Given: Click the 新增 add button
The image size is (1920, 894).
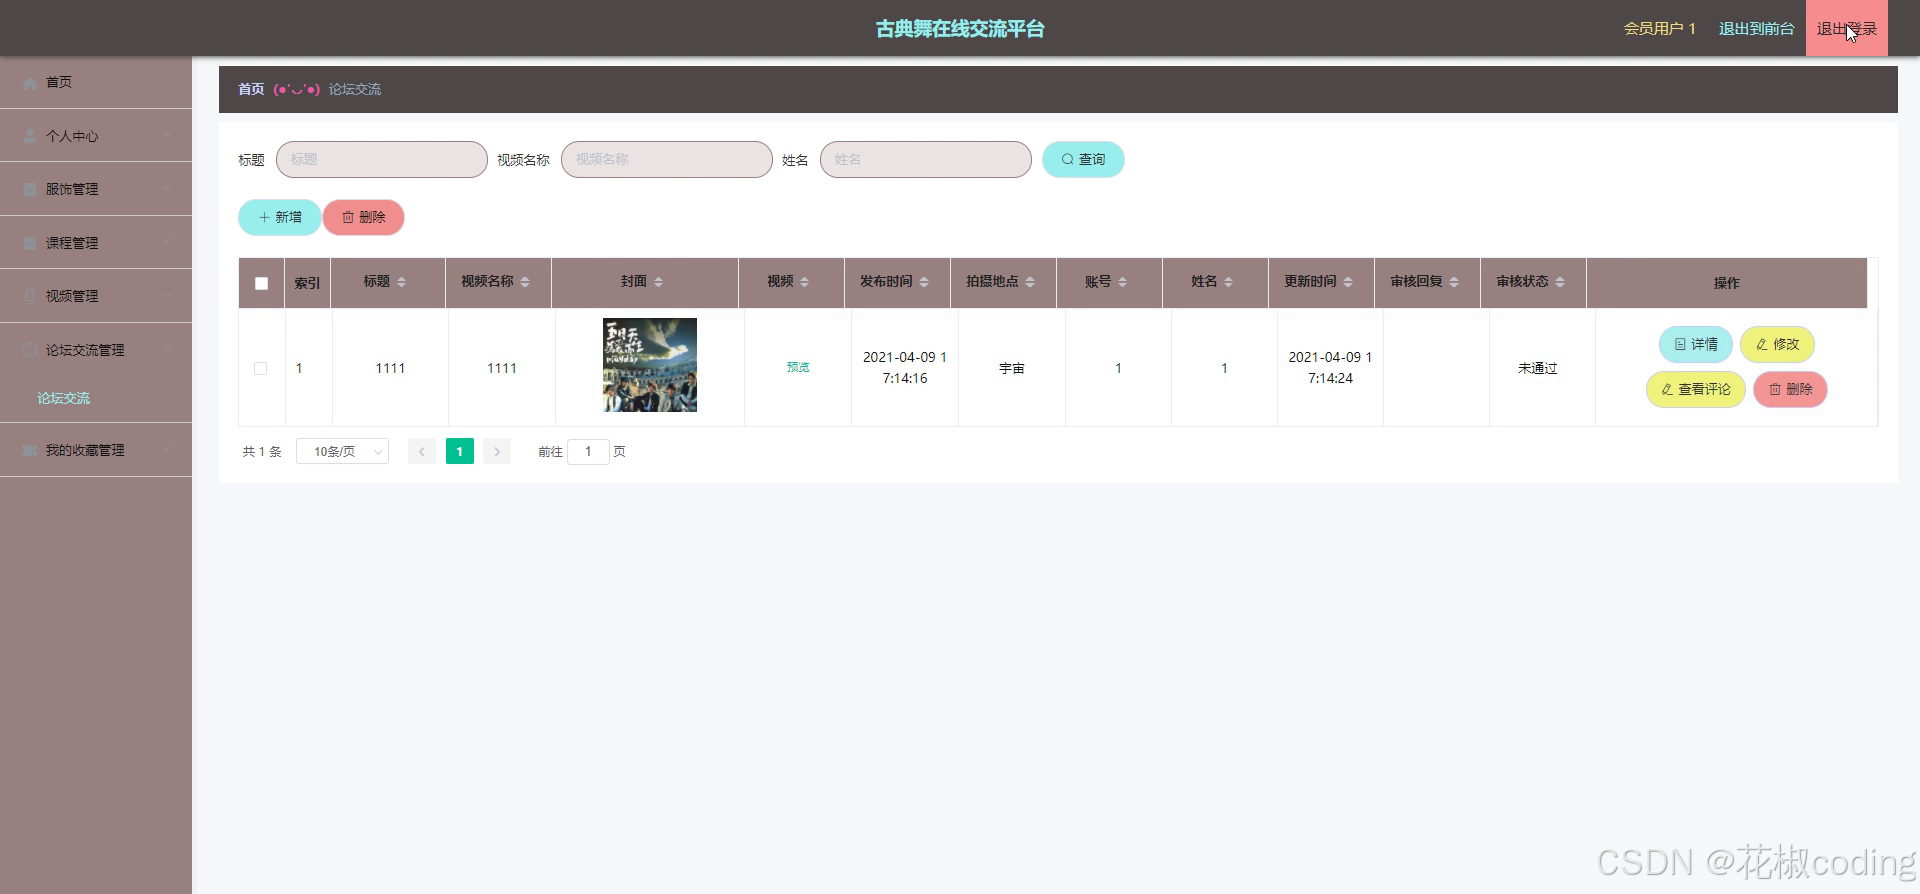Looking at the screenshot, I should tap(279, 217).
